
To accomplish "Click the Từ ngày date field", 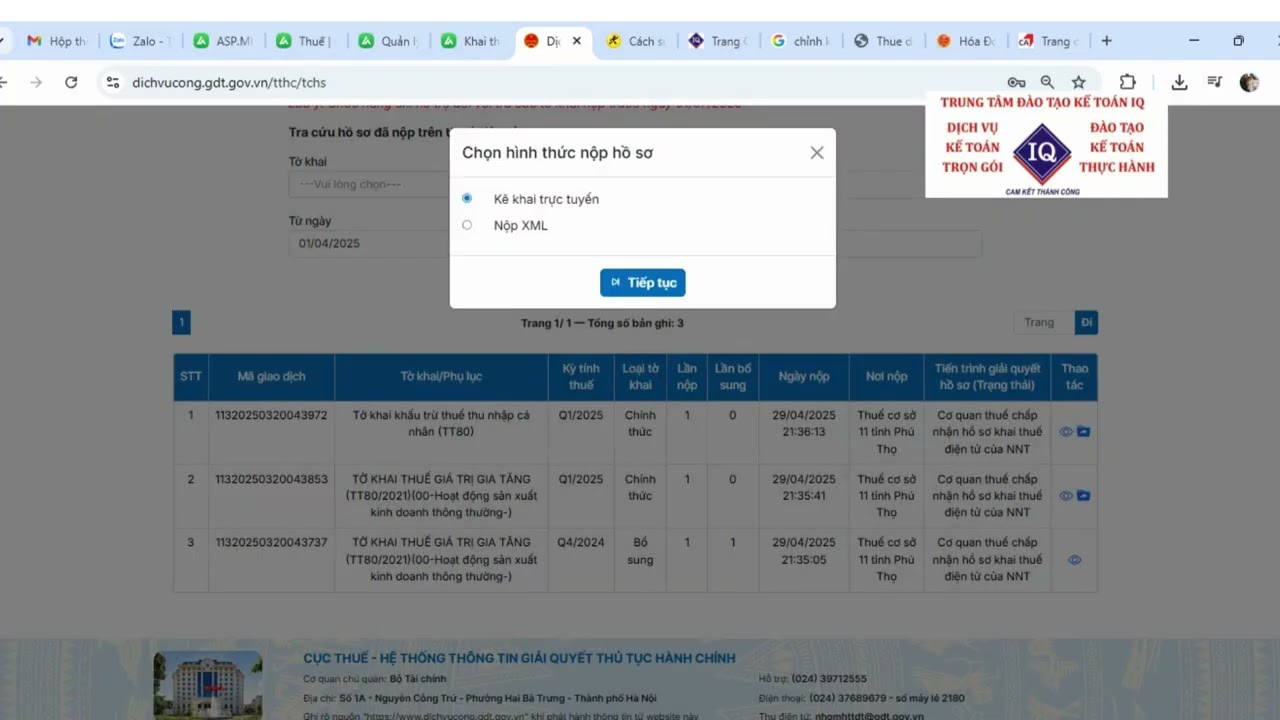I will [369, 243].
